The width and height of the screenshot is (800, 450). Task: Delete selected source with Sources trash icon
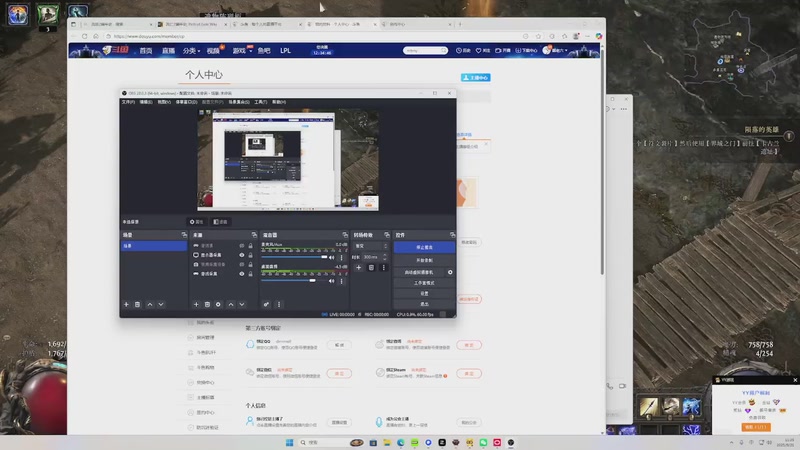click(x=207, y=305)
